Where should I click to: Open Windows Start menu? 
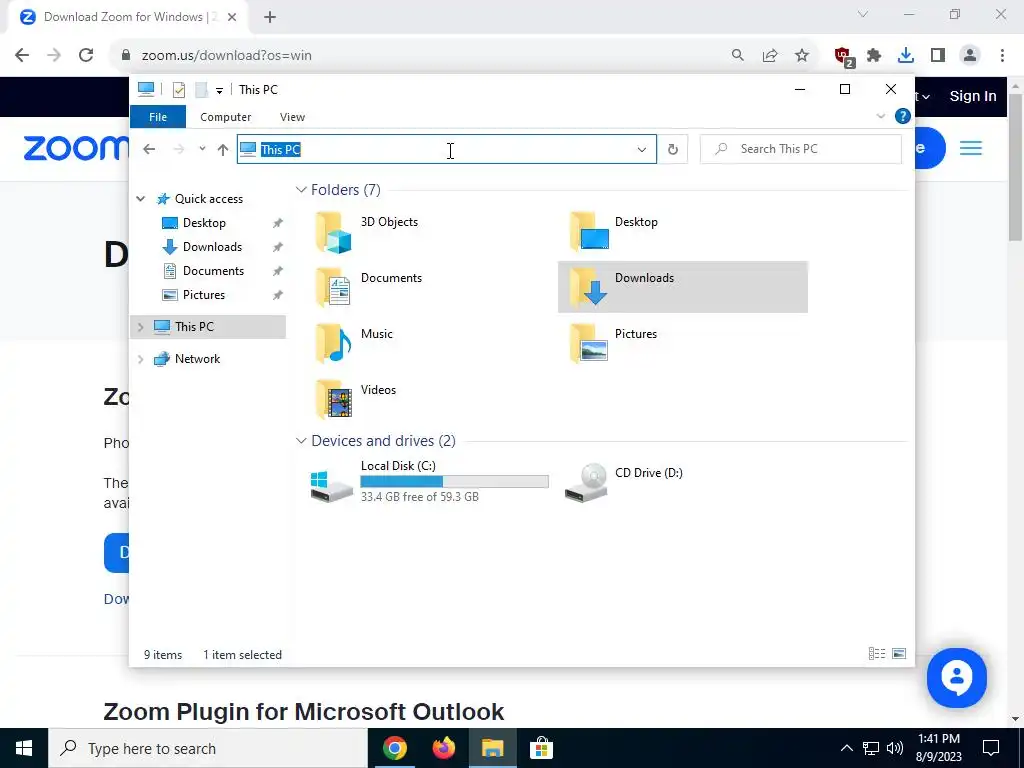(x=24, y=748)
